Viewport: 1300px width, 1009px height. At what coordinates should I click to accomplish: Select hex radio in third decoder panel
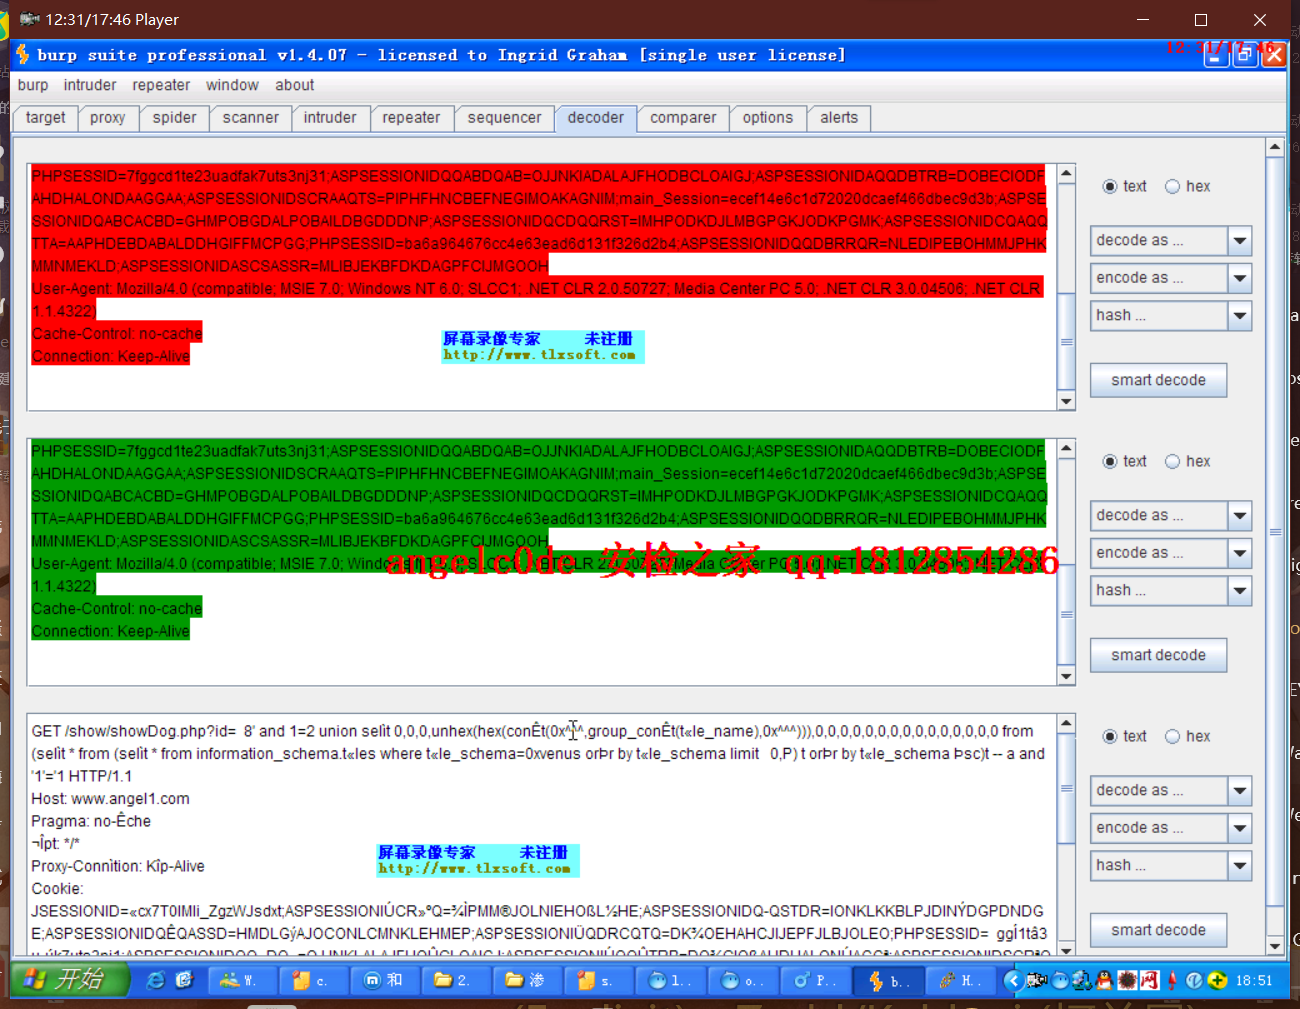[x=1172, y=736]
